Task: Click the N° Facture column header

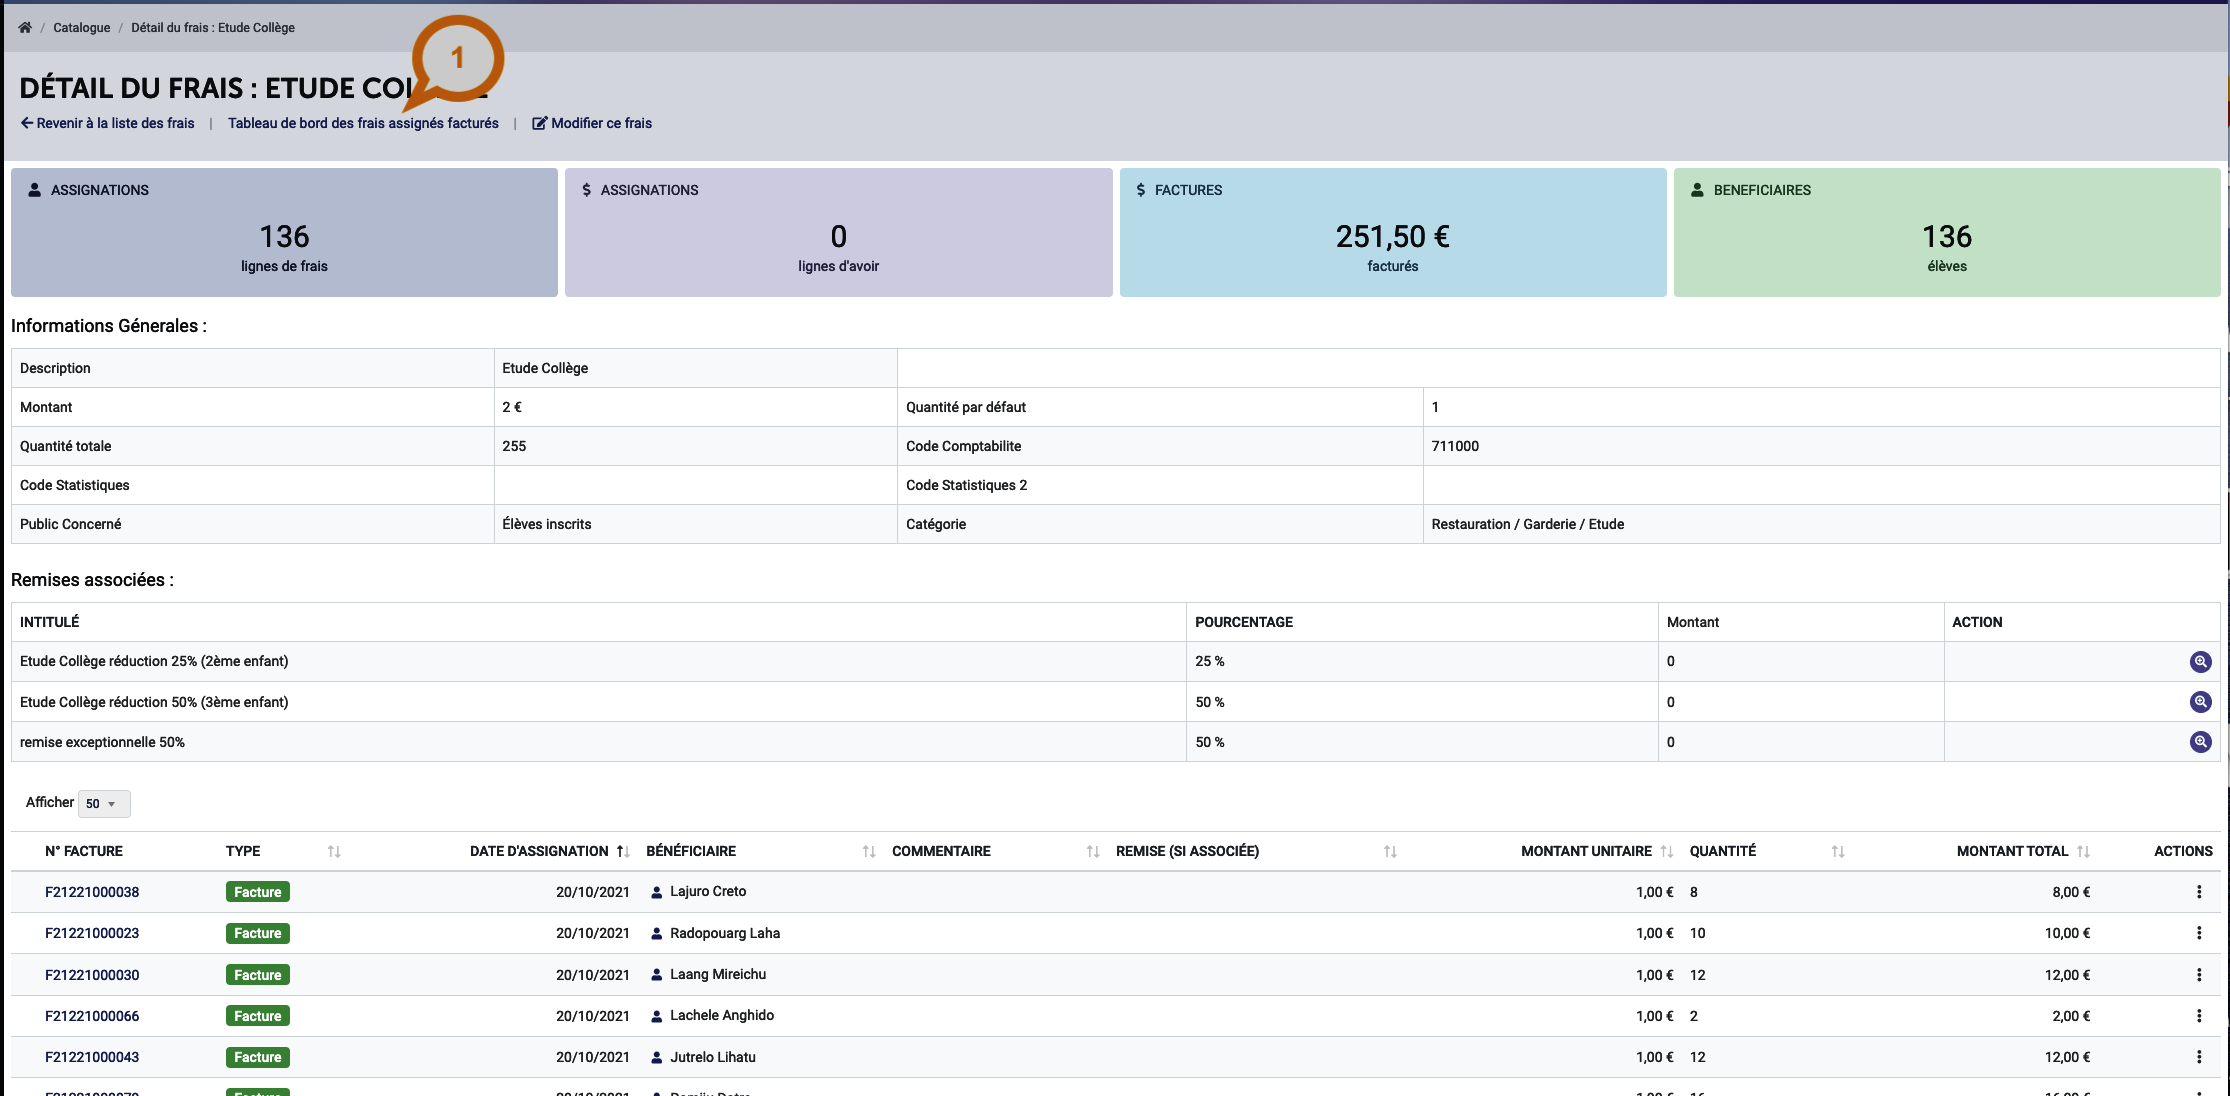Action: click(x=84, y=851)
